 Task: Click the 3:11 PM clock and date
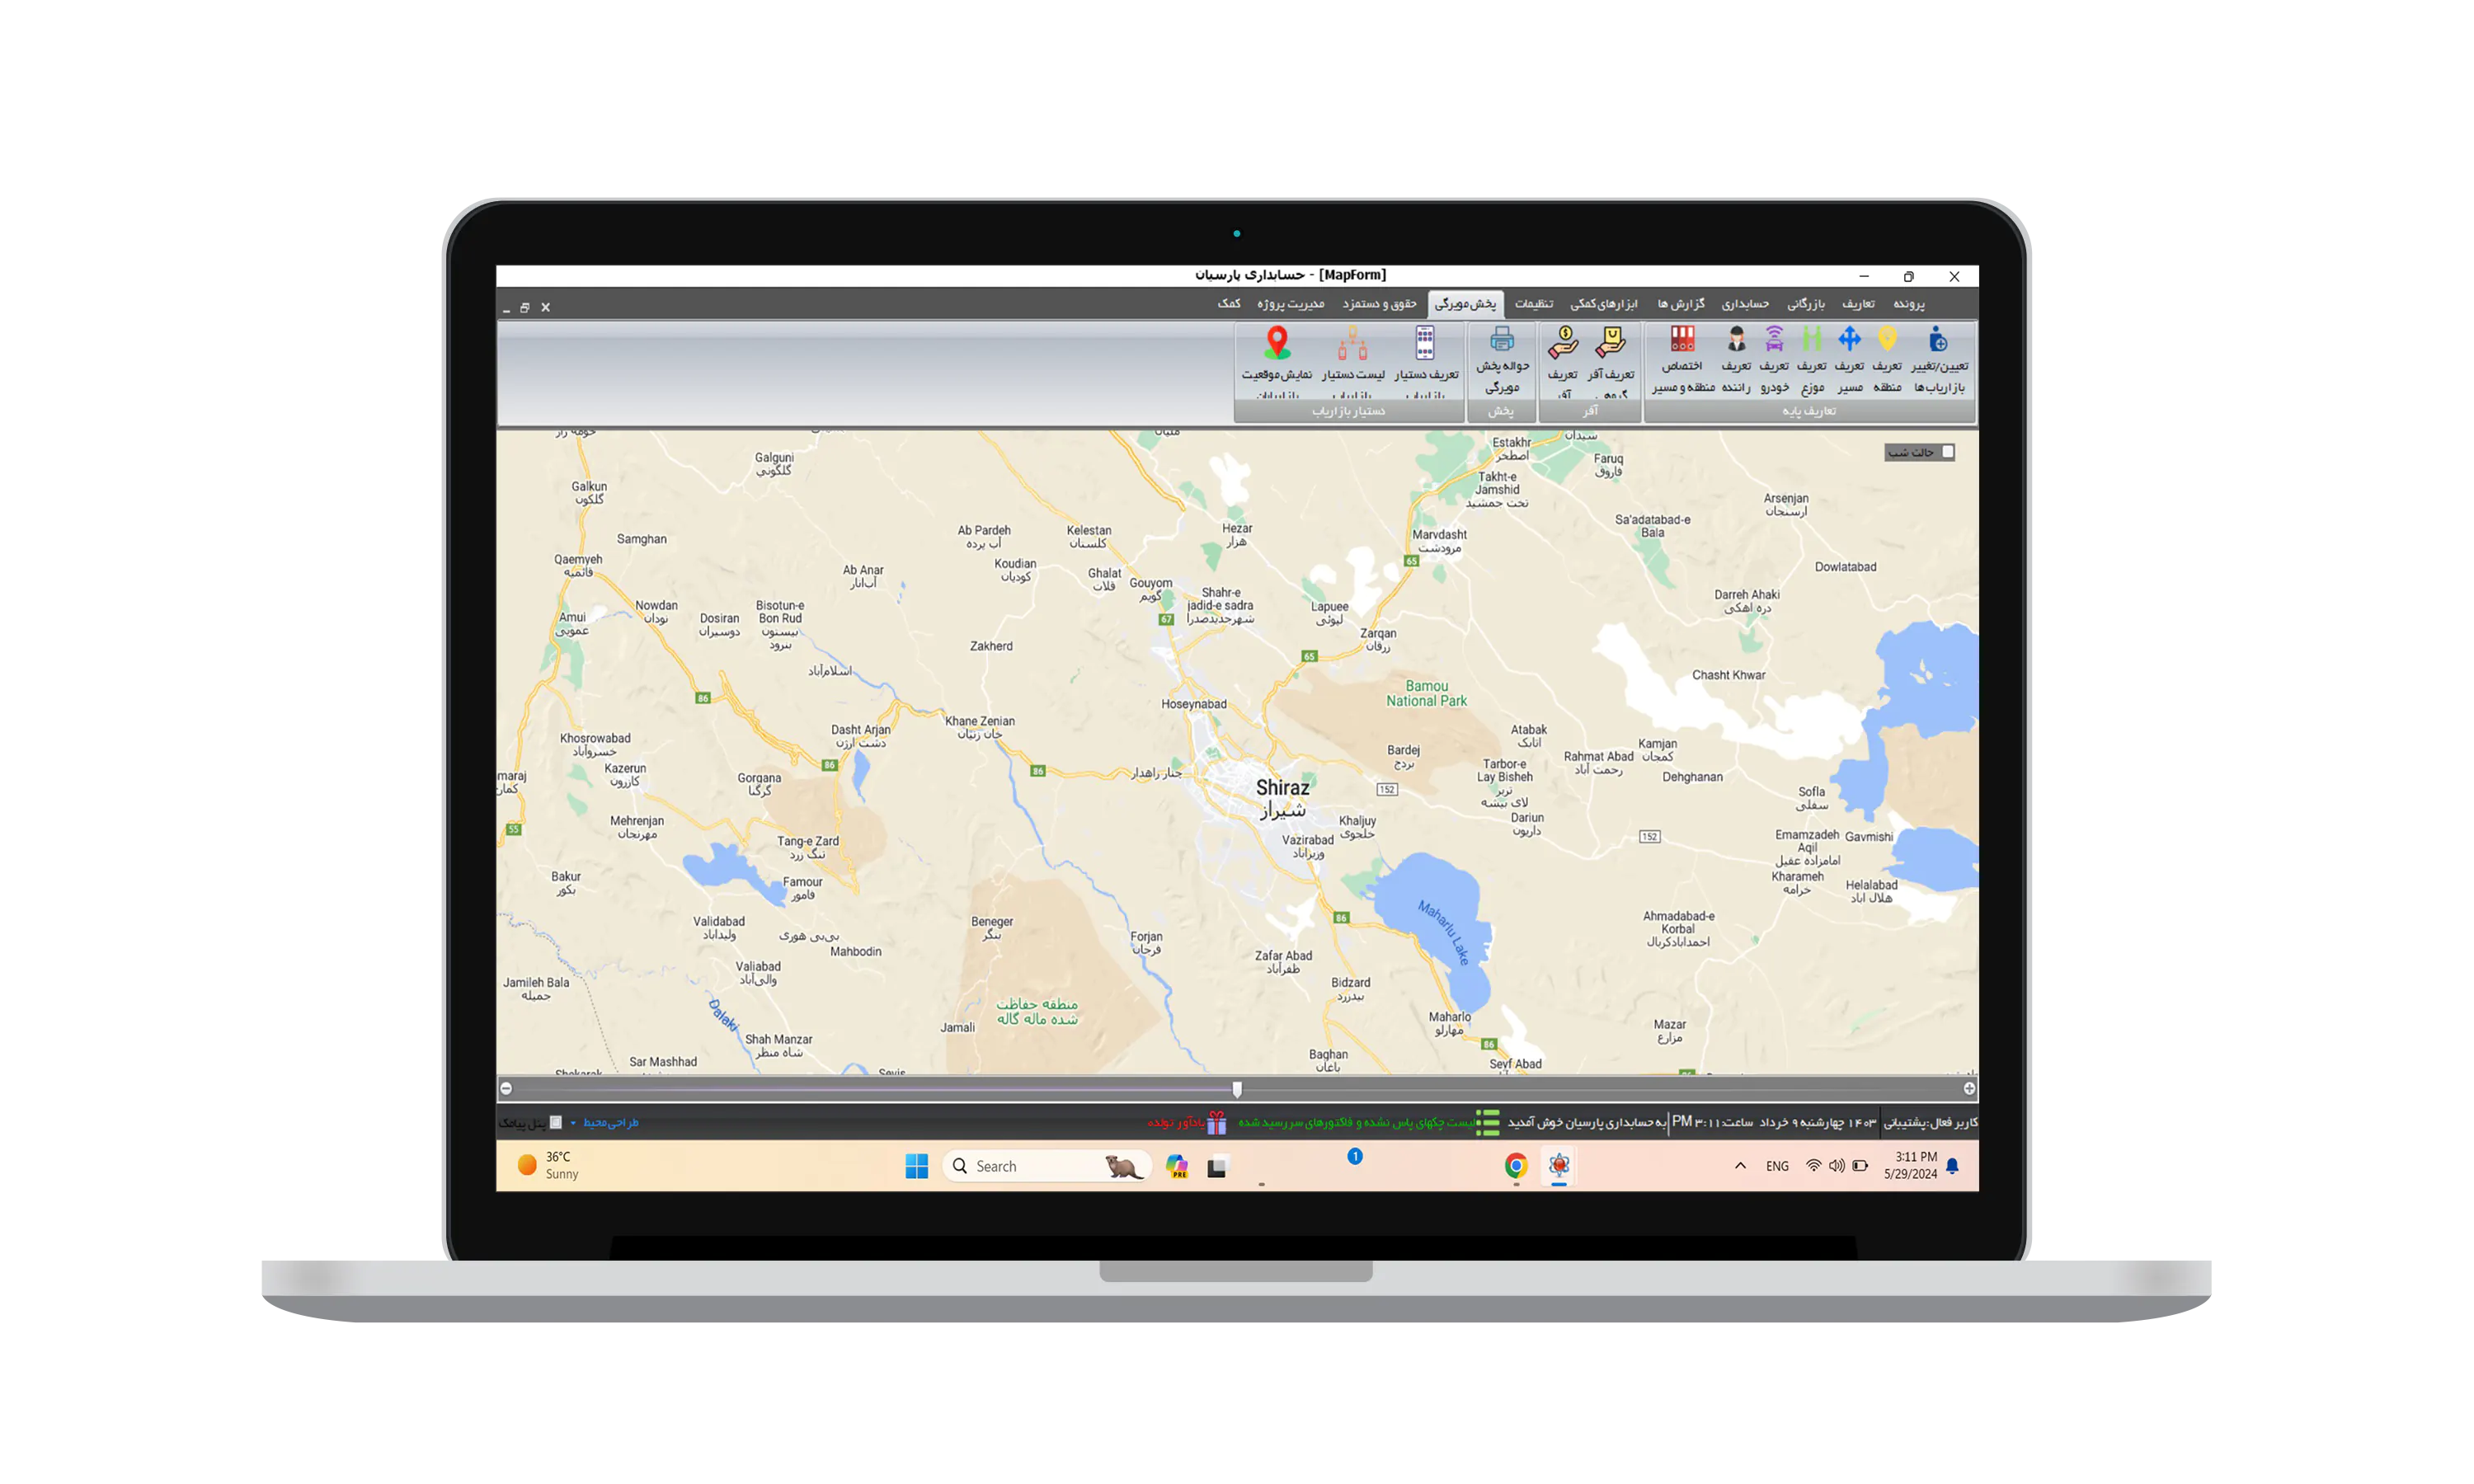(1910, 1166)
